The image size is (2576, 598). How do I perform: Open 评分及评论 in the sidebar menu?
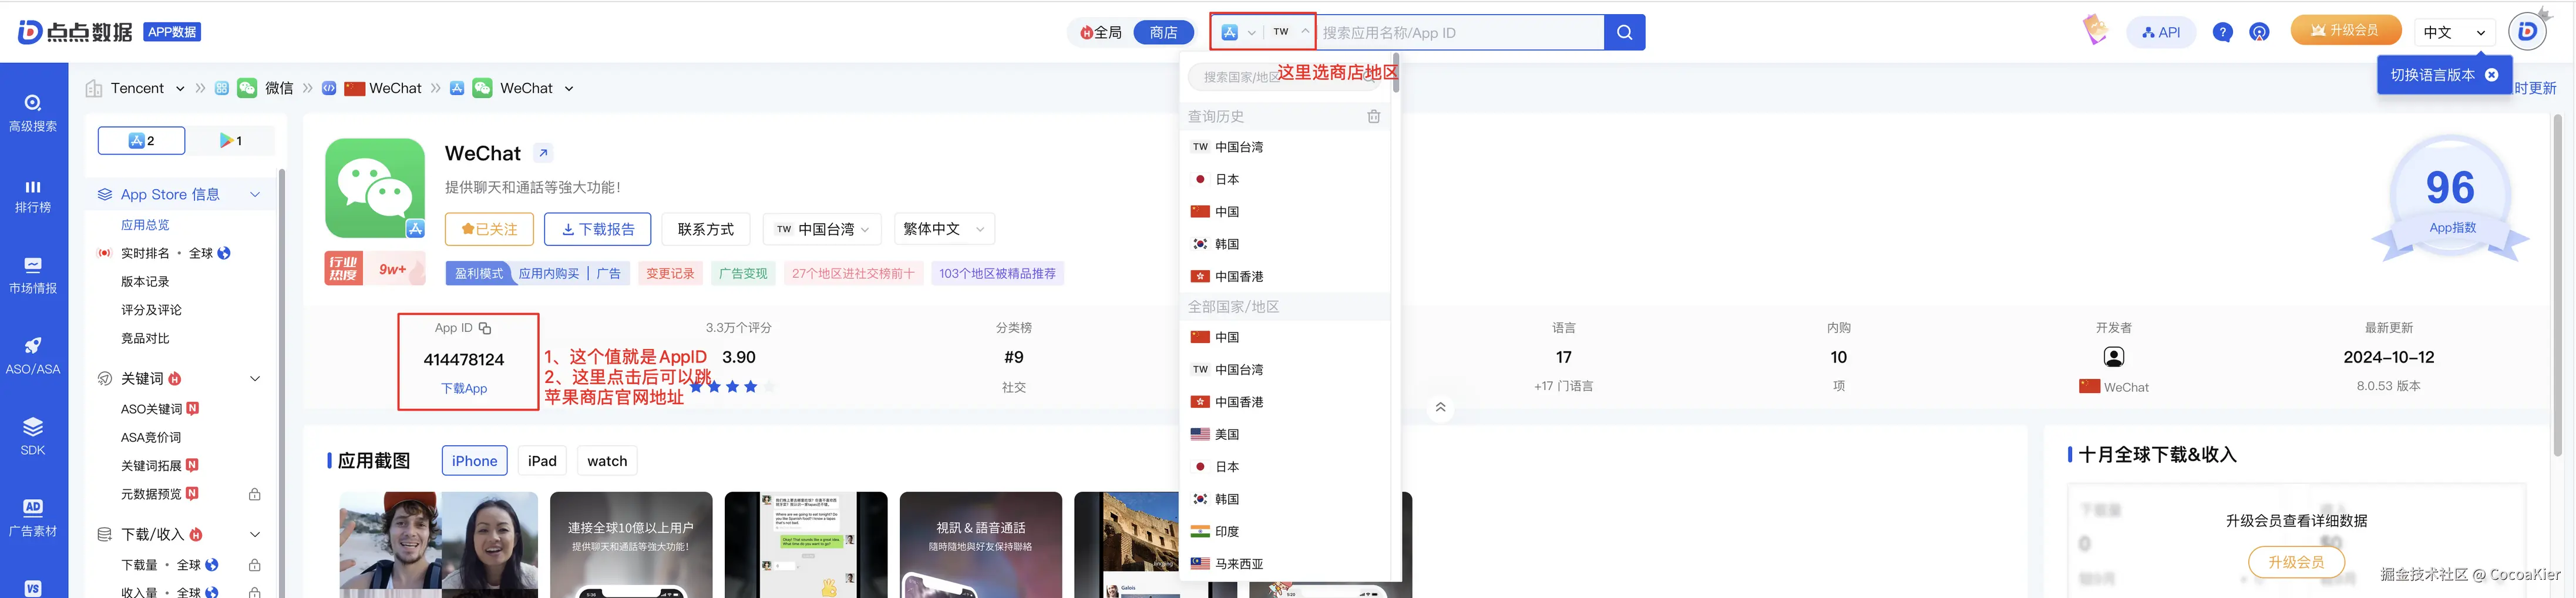(x=151, y=310)
